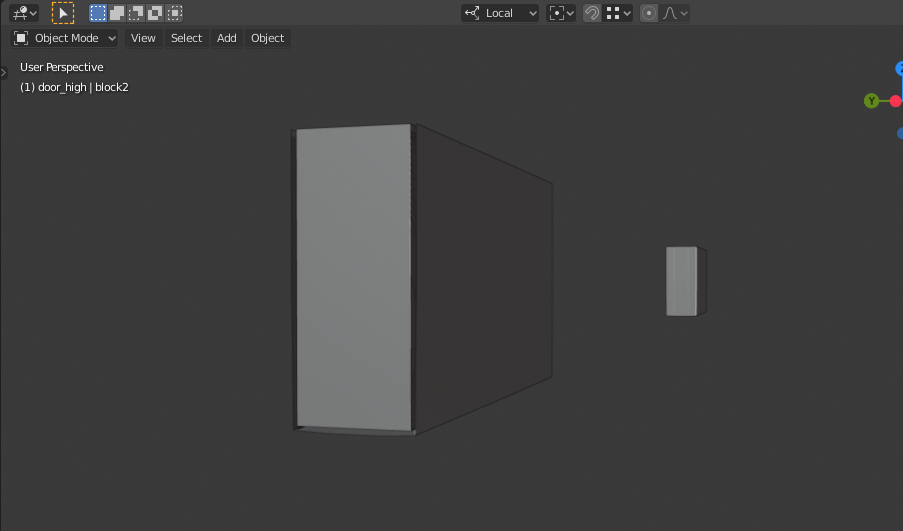Open the Object menu
The image size is (903, 531).
(268, 38)
